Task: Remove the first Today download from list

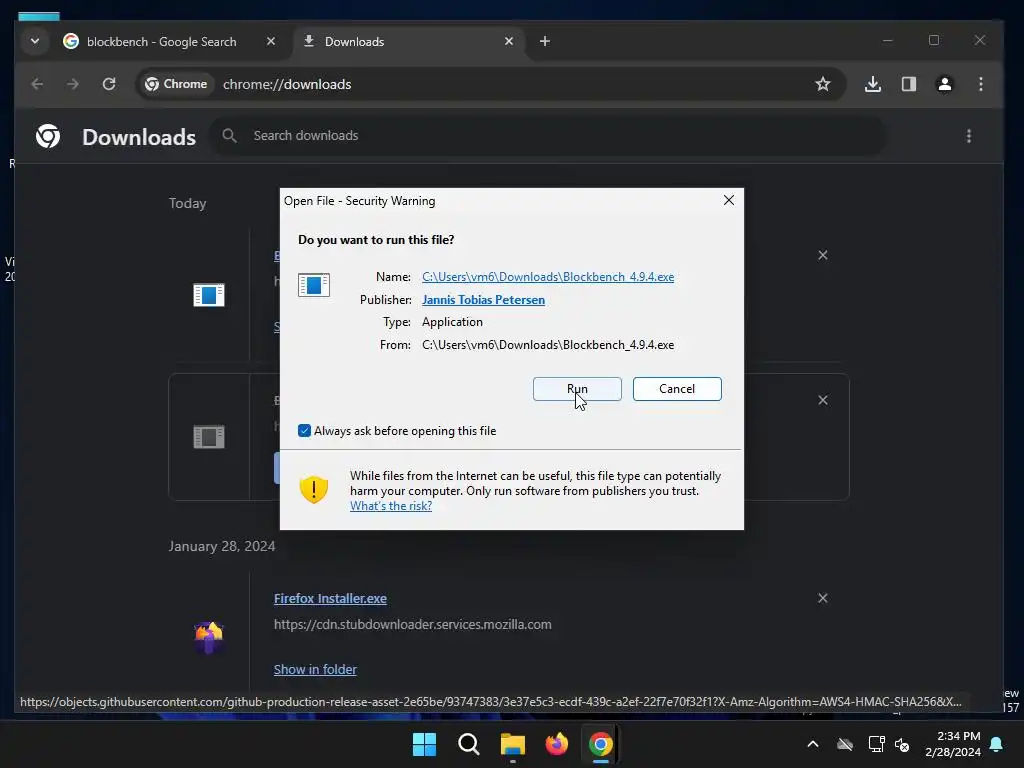Action: pyautogui.click(x=823, y=255)
